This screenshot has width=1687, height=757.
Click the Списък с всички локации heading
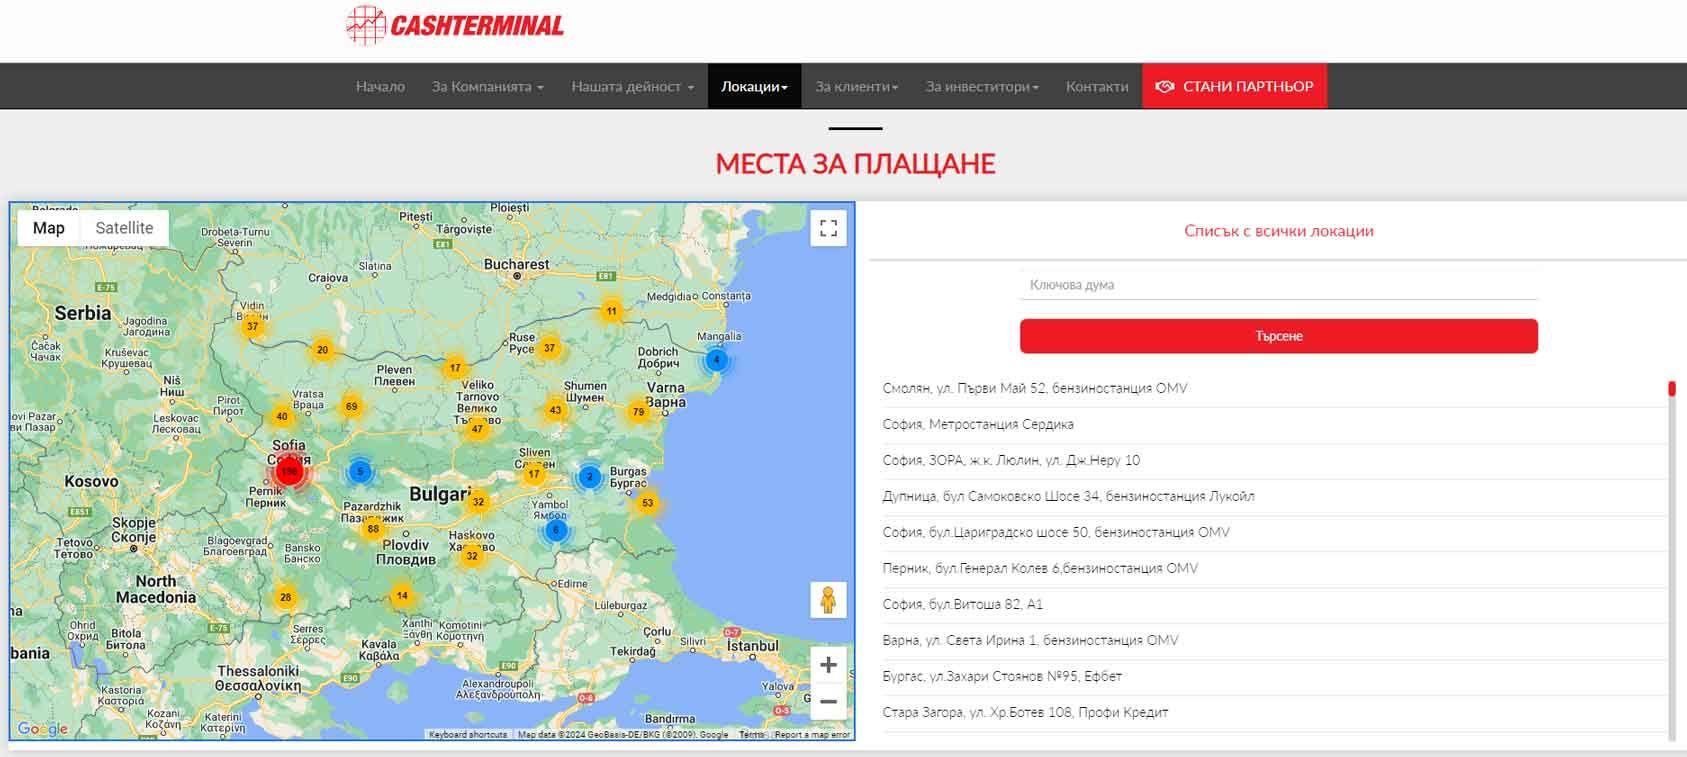click(1279, 231)
